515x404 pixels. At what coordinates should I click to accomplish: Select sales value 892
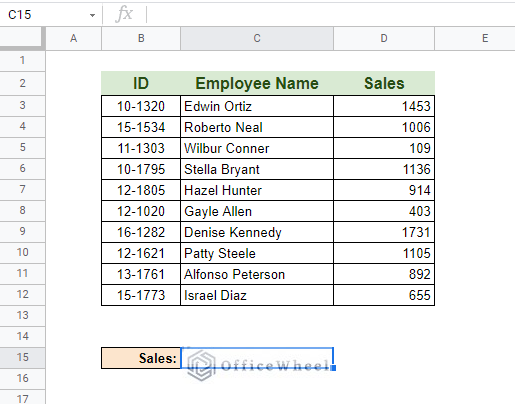tap(384, 274)
